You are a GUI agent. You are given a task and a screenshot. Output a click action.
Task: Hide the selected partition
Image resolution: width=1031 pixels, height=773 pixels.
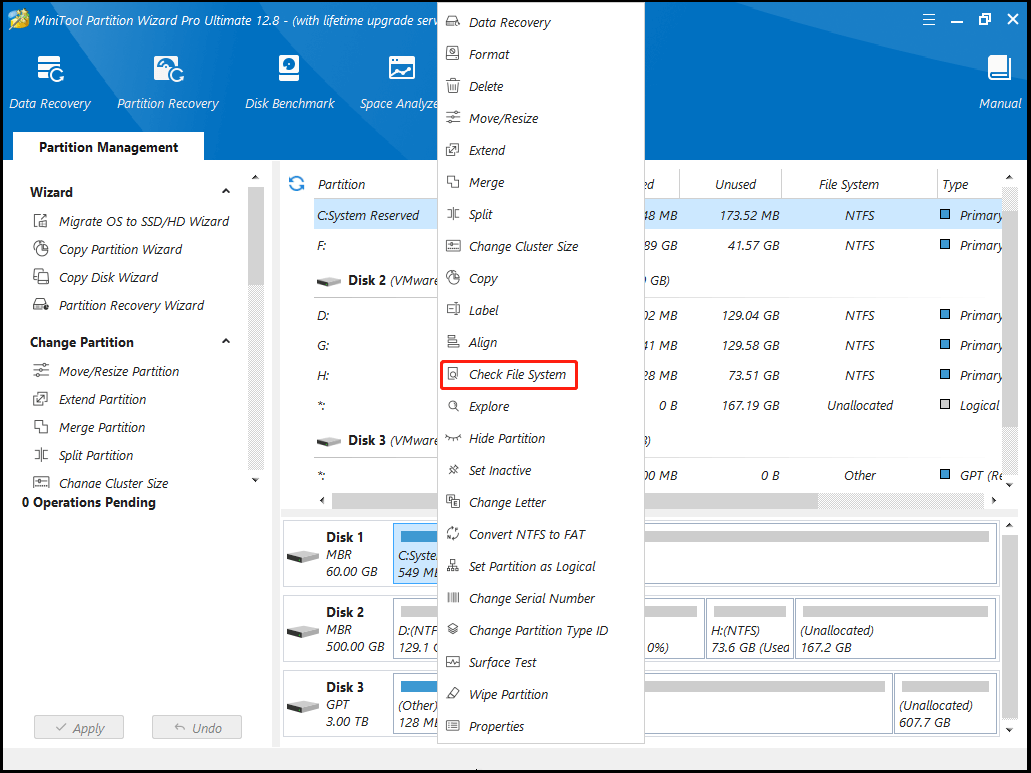[506, 438]
